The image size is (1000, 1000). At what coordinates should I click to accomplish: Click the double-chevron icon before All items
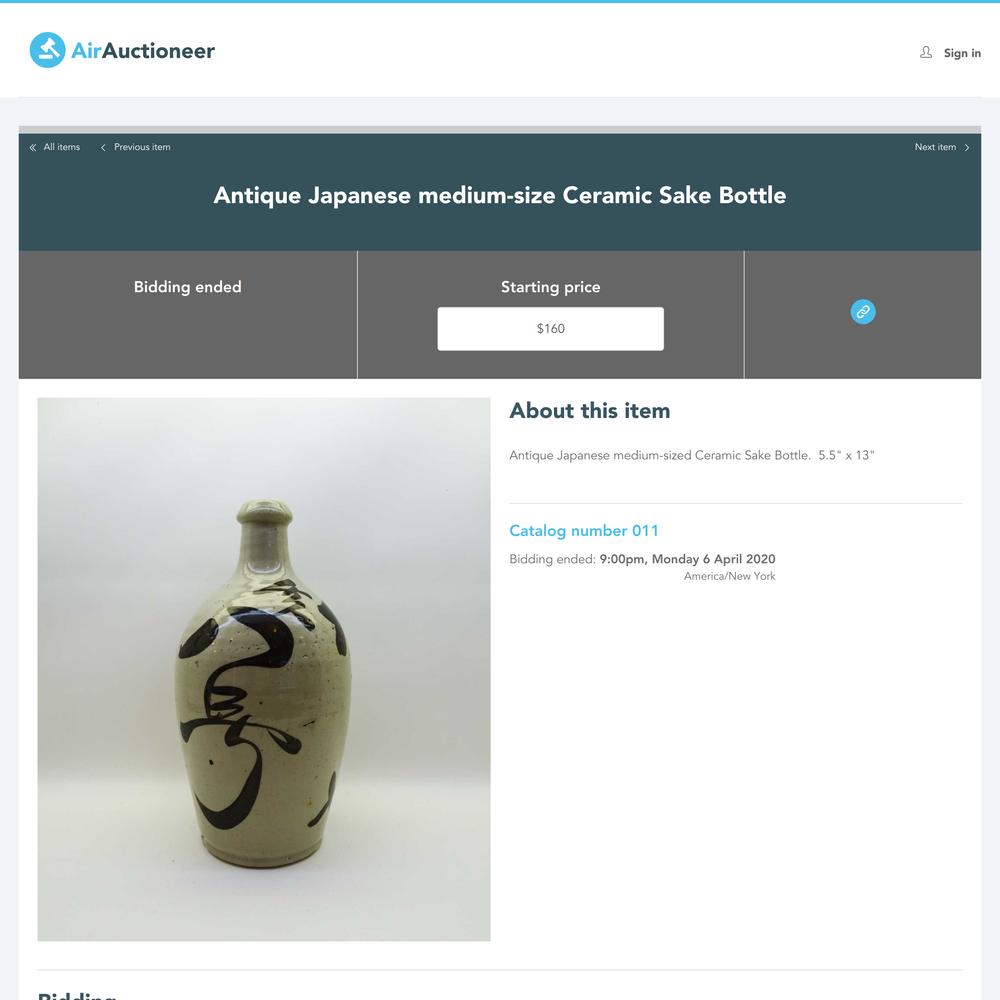tap(33, 147)
